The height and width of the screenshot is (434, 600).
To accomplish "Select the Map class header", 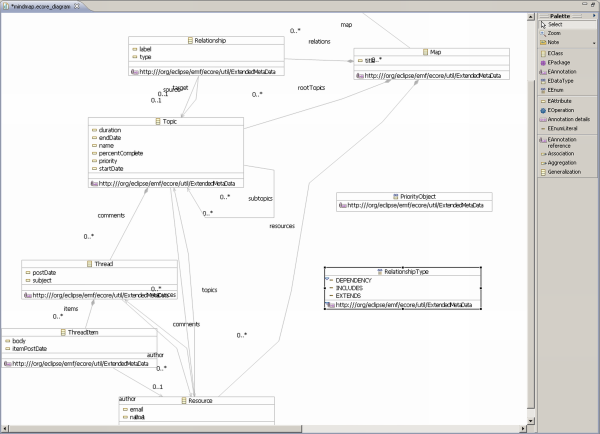I will coord(432,52).
